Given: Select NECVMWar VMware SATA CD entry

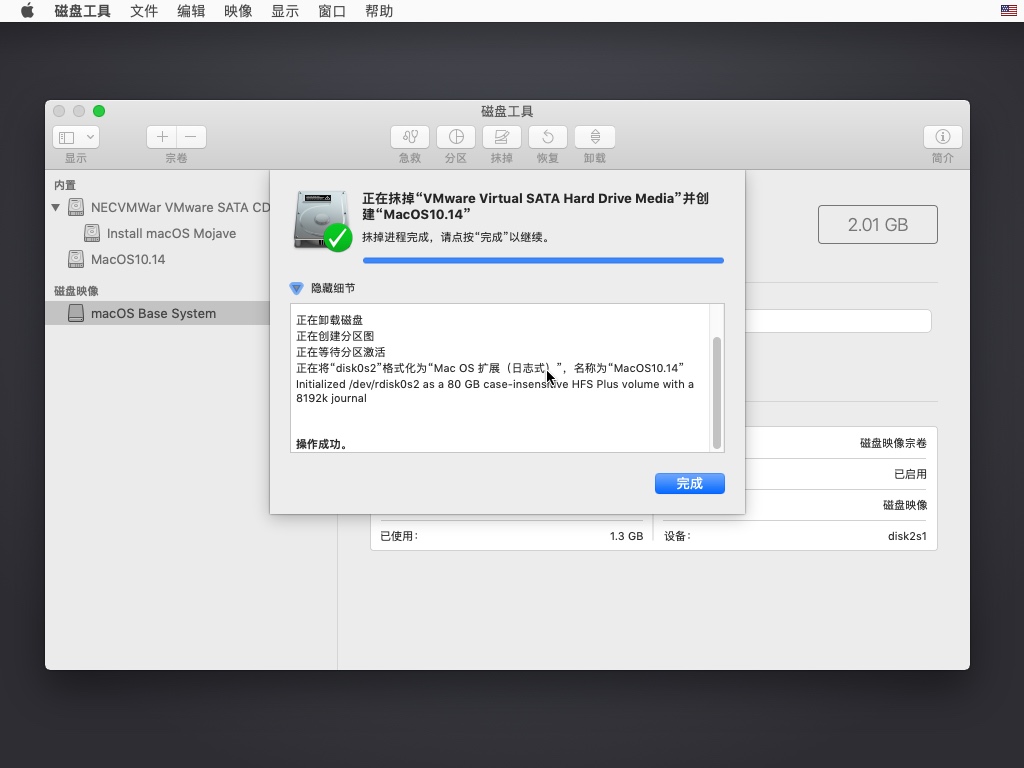Looking at the screenshot, I should click(180, 207).
